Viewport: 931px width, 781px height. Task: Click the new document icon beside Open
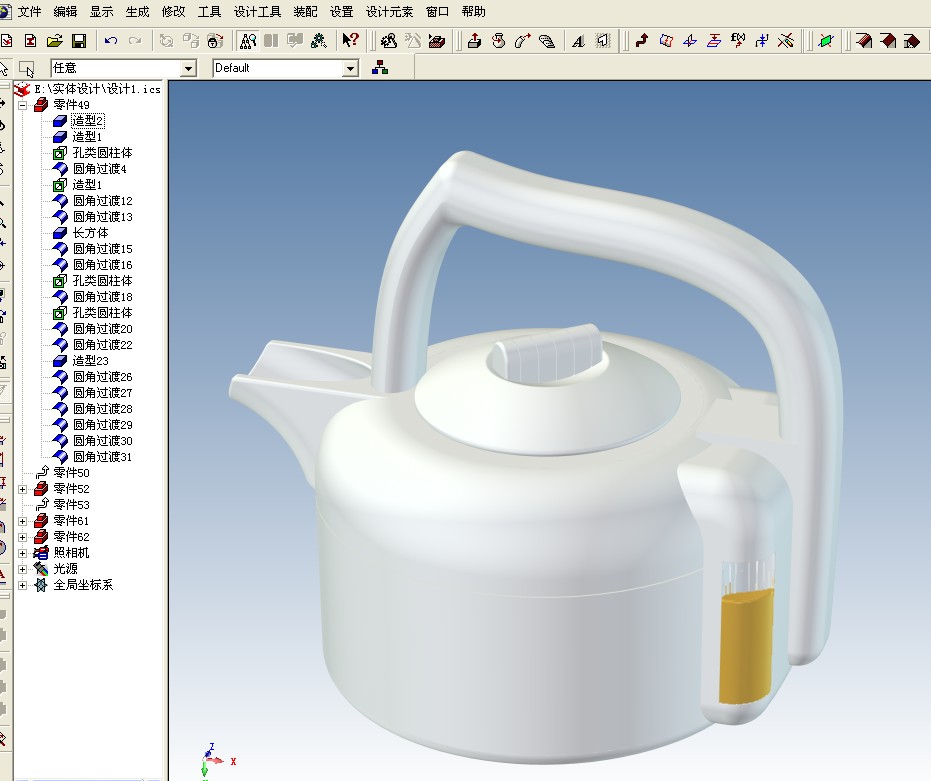30,41
